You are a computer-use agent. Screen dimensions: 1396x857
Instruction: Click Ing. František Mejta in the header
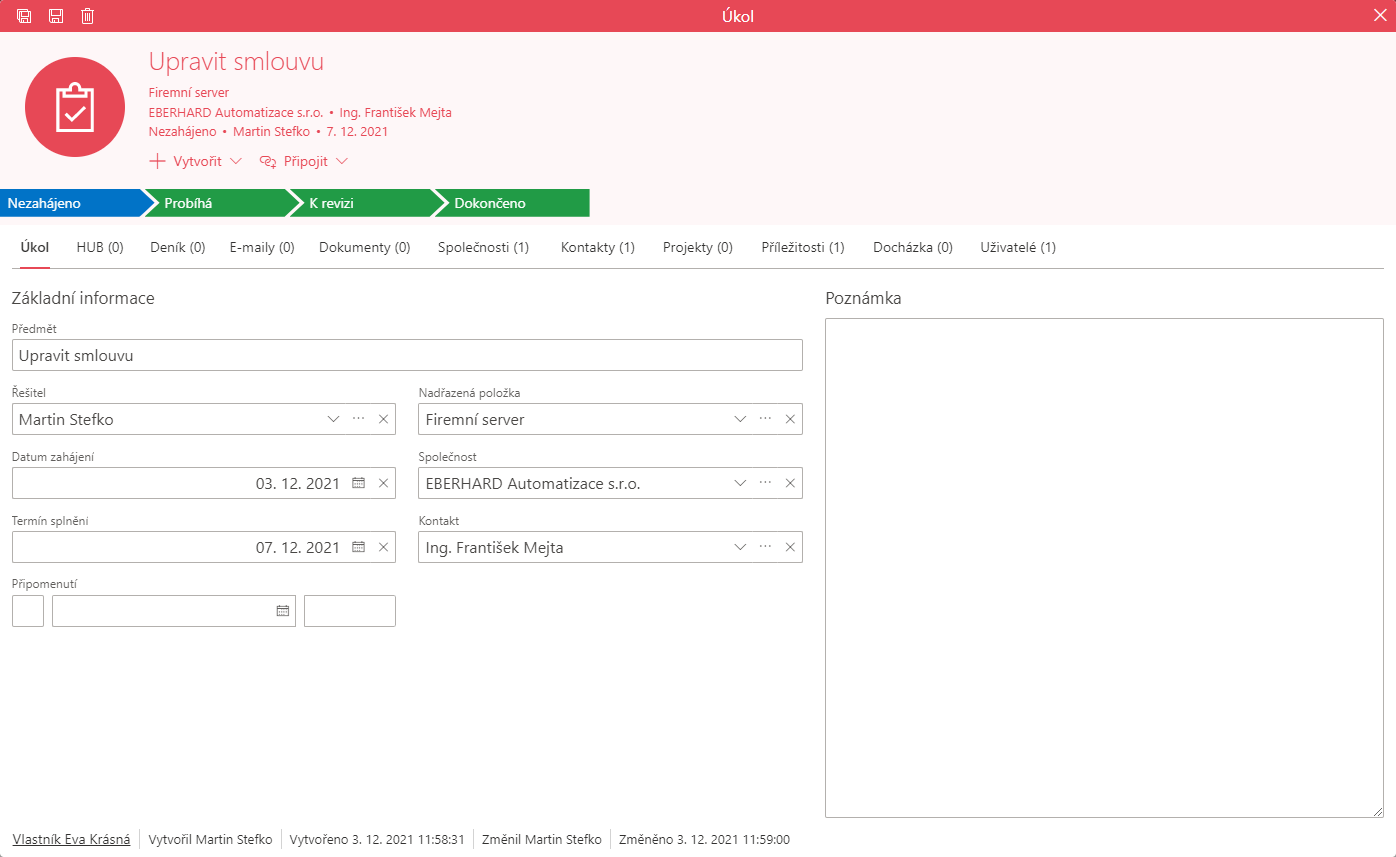(396, 112)
